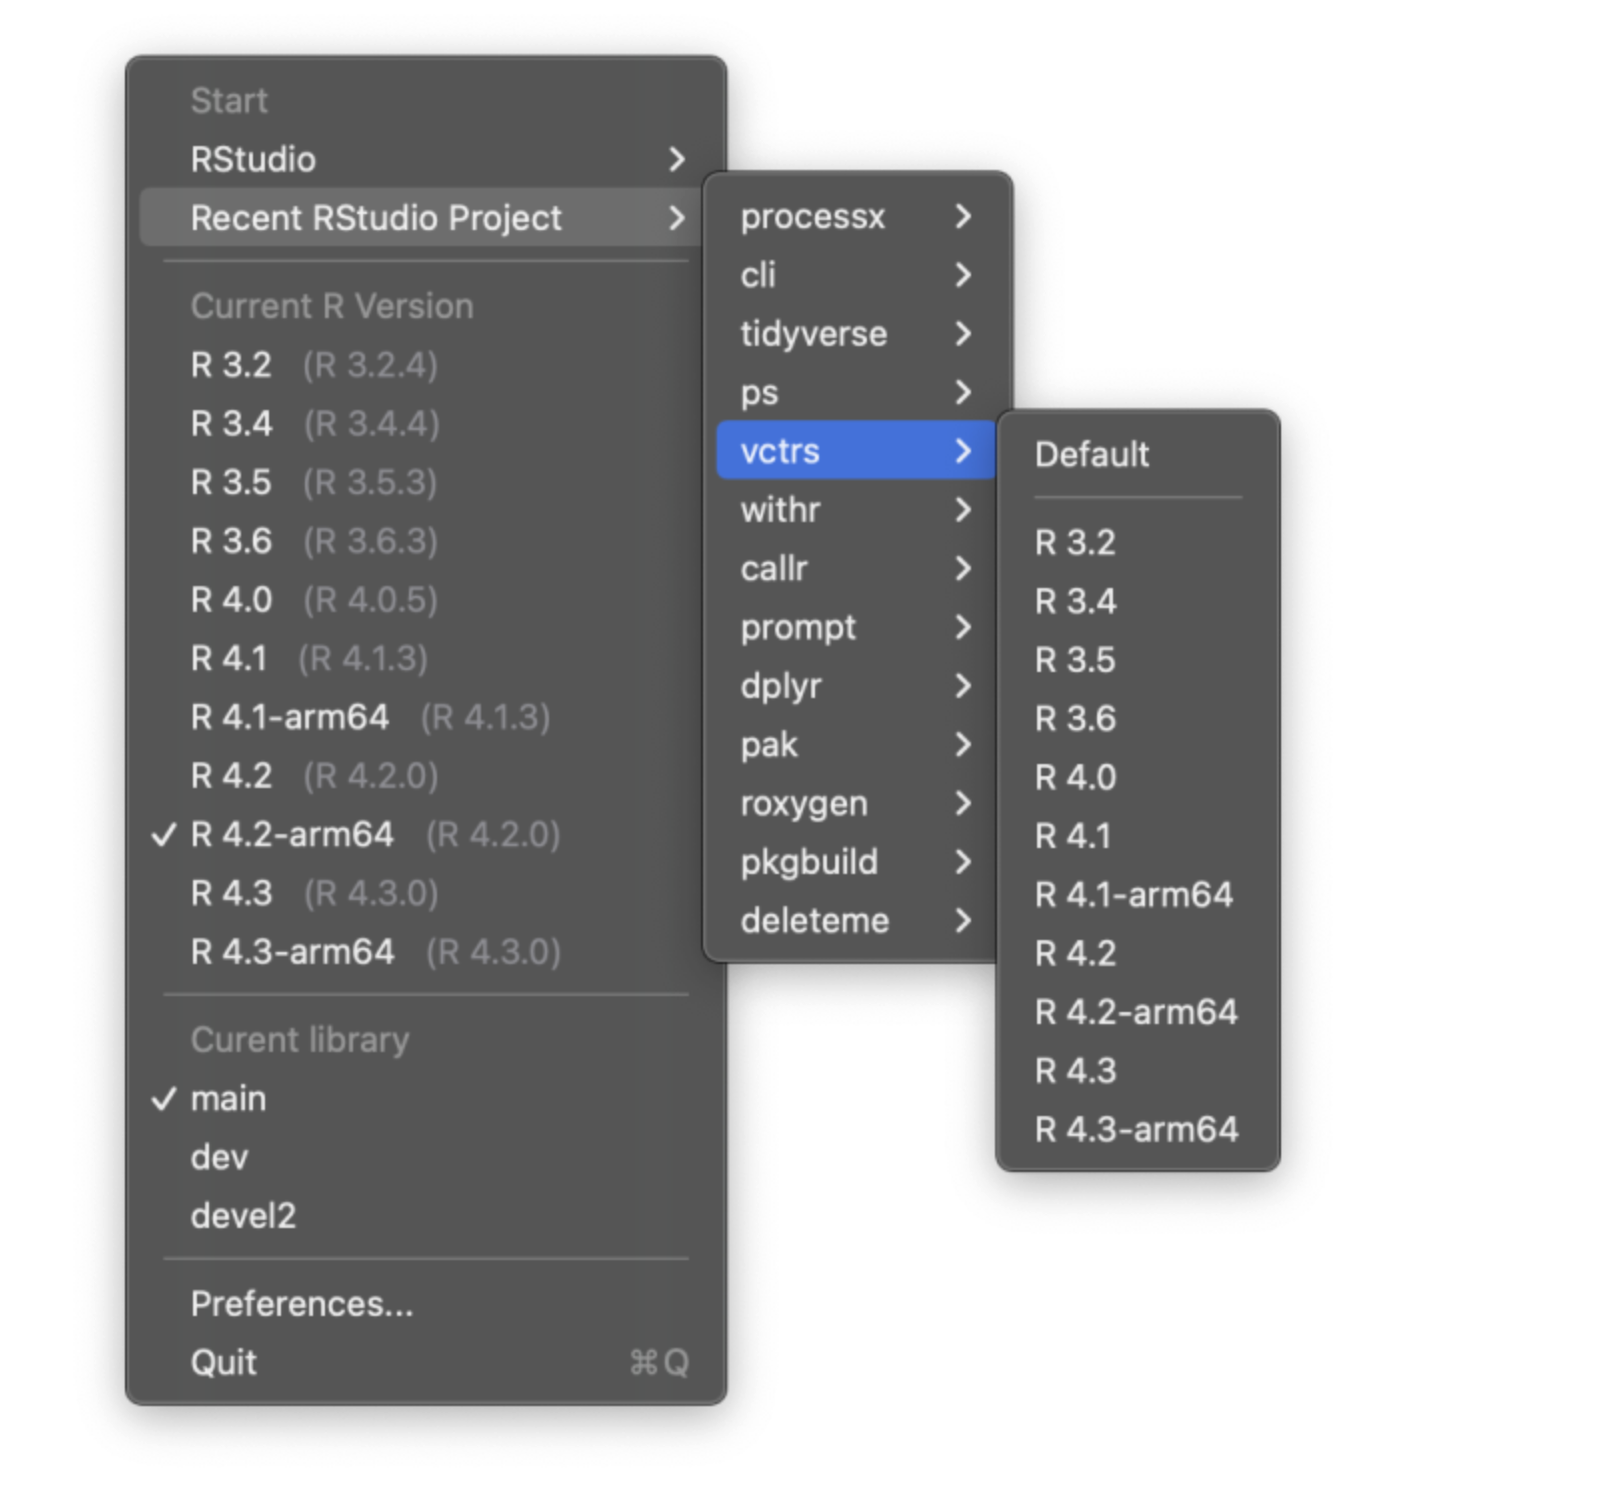Open the roxygen project submenu
This screenshot has height=1496, width=1606.
[856, 803]
